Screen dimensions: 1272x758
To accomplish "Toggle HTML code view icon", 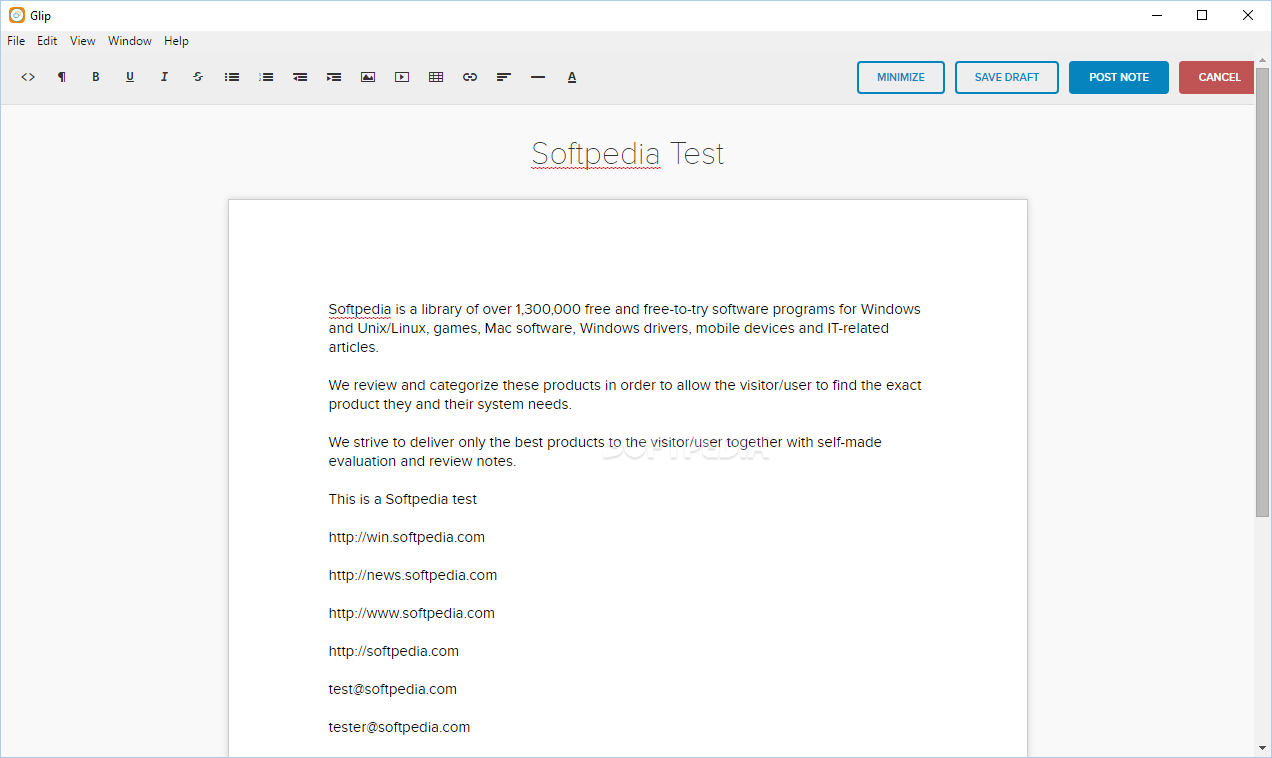I will [x=28, y=77].
